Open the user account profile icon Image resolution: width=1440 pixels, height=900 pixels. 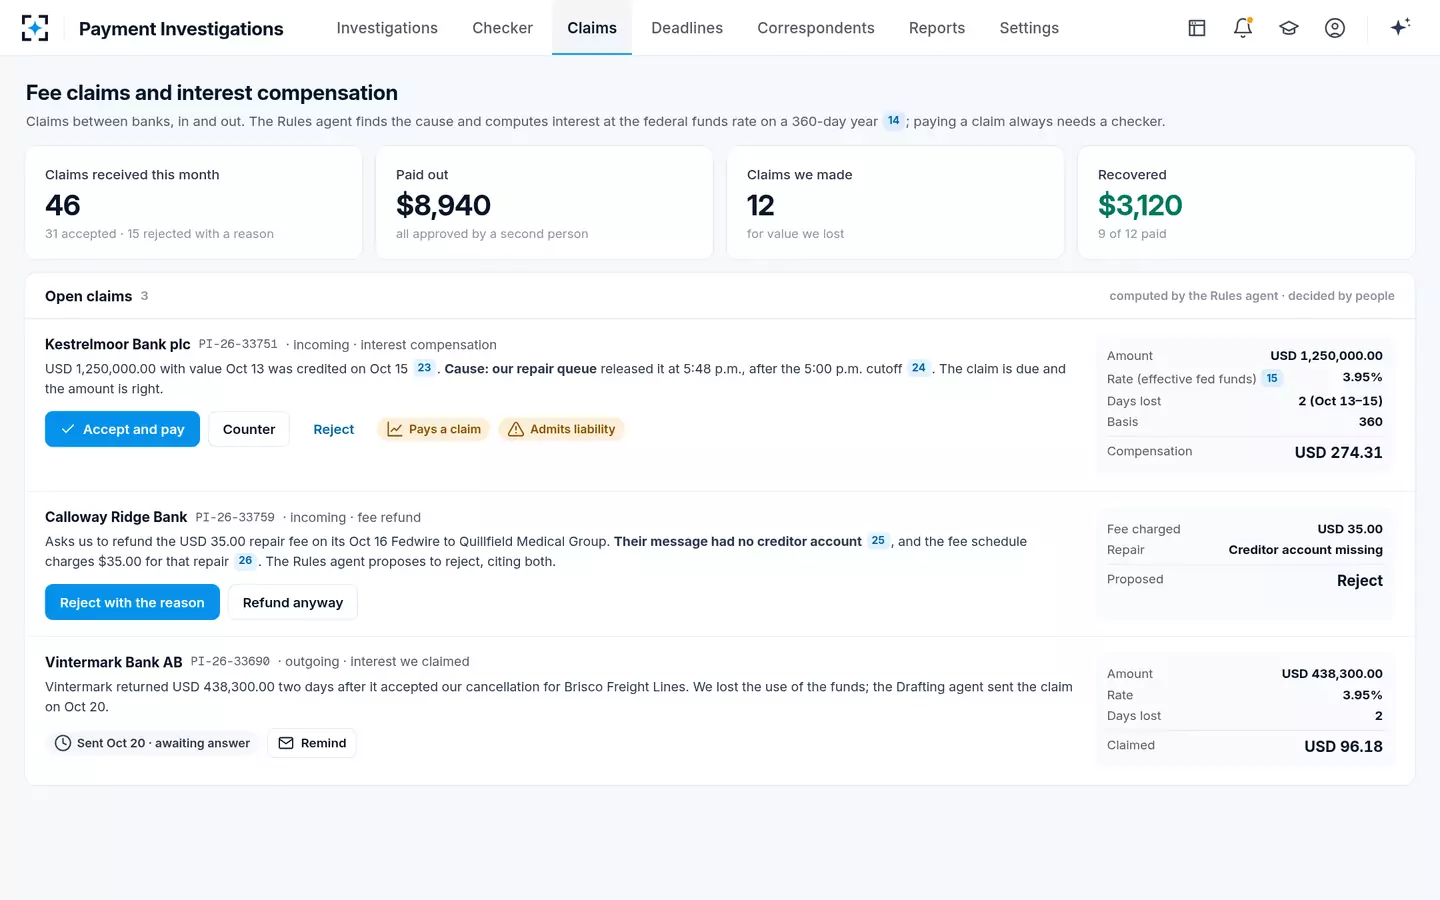[1335, 28]
